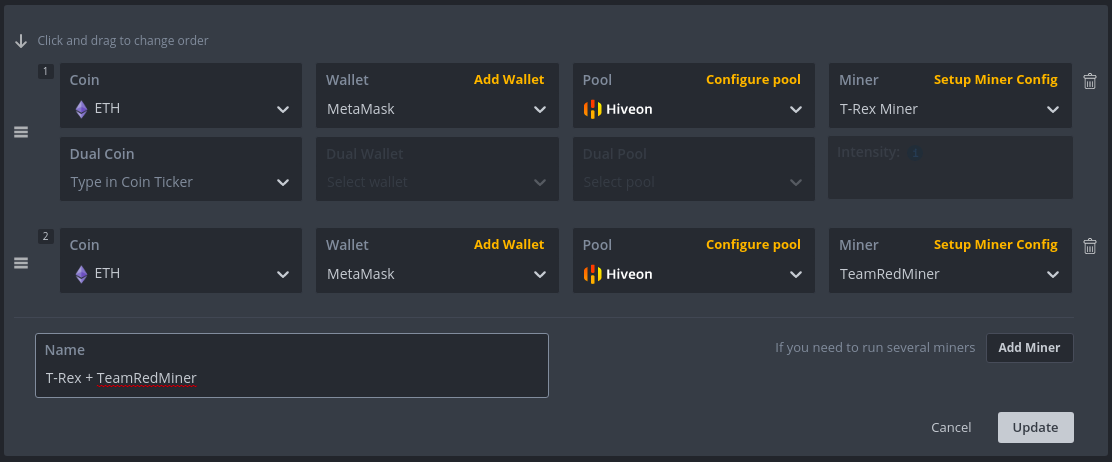
Task: Delete the first miner row via trash icon
Action: (x=1090, y=81)
